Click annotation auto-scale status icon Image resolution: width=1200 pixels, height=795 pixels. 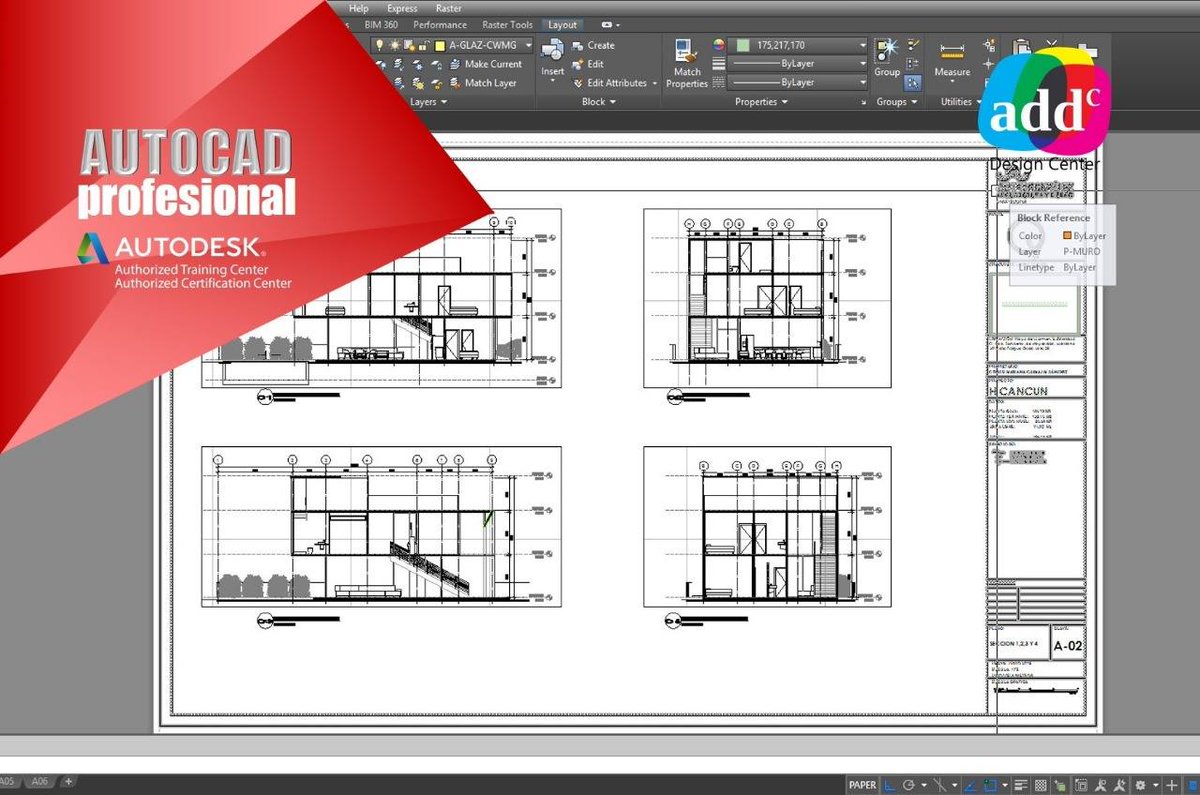(1119, 784)
